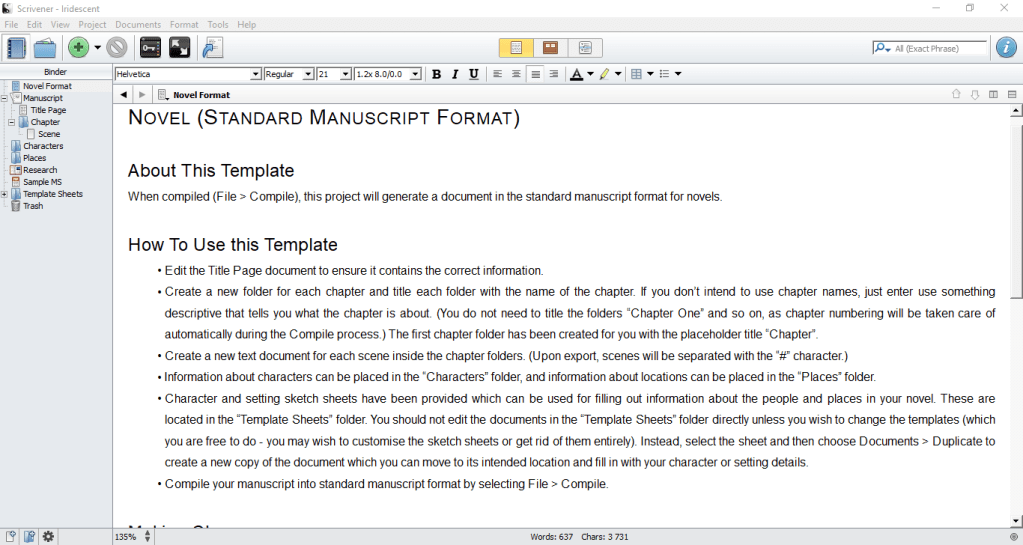Click the Compile document icon
1023x545 pixels.
pyautogui.click(x=212, y=47)
